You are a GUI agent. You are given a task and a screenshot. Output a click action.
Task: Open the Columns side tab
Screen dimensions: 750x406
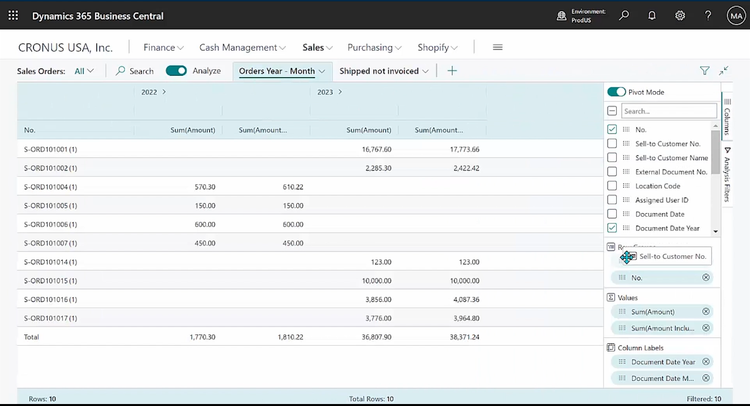coord(727,116)
